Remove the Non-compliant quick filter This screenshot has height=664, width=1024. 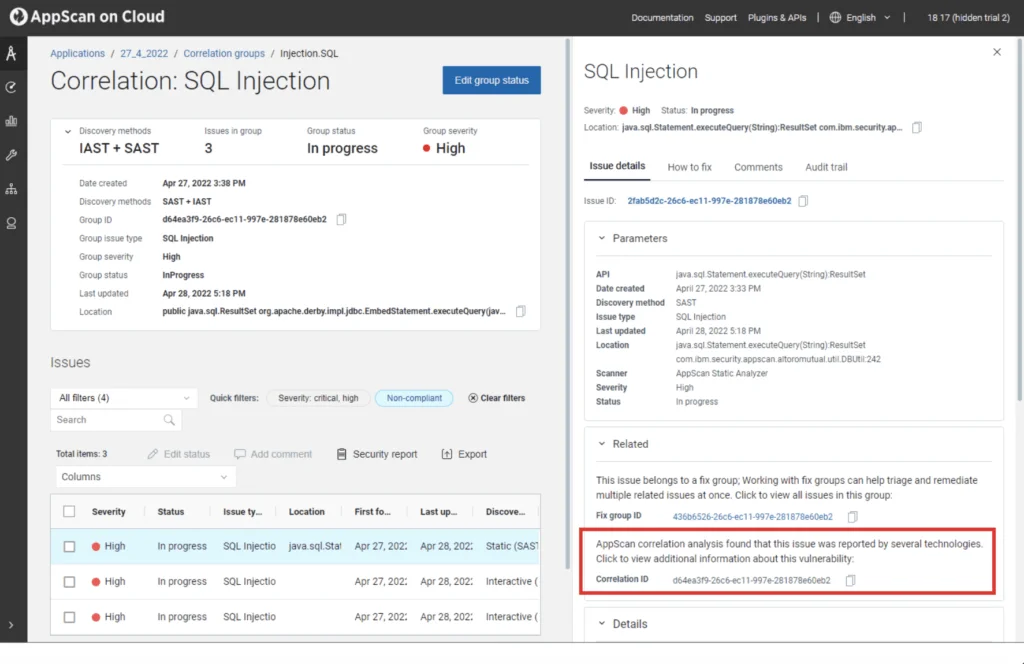pyautogui.click(x=413, y=397)
